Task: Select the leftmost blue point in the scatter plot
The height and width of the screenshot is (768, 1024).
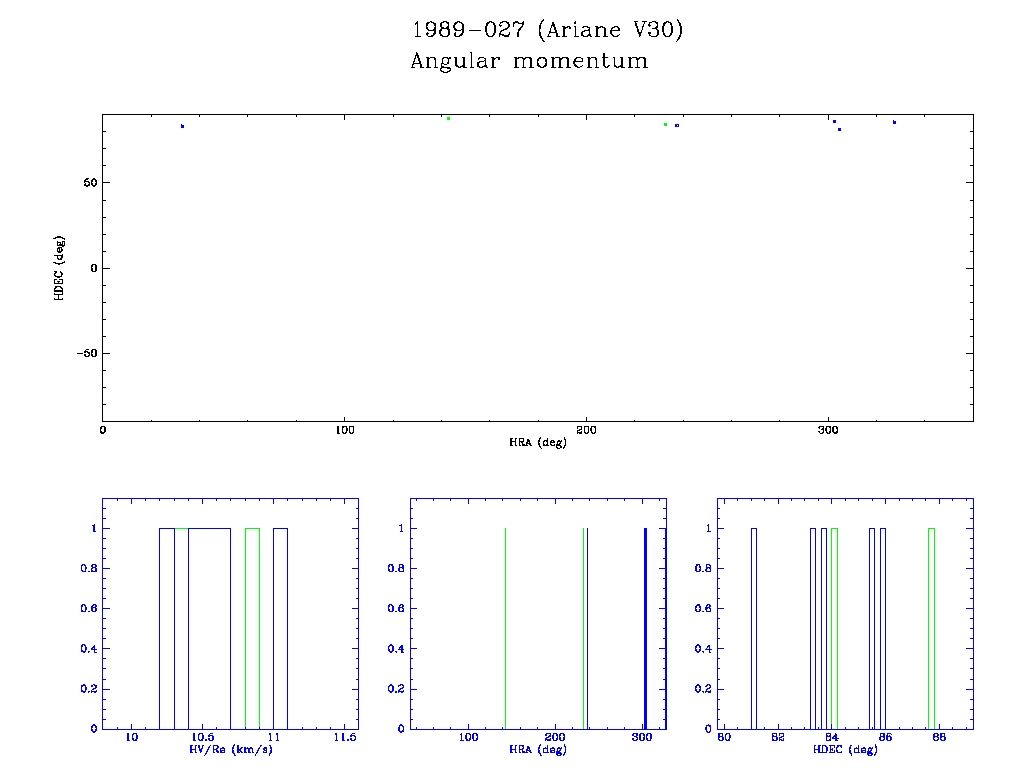Action: pyautogui.click(x=182, y=126)
